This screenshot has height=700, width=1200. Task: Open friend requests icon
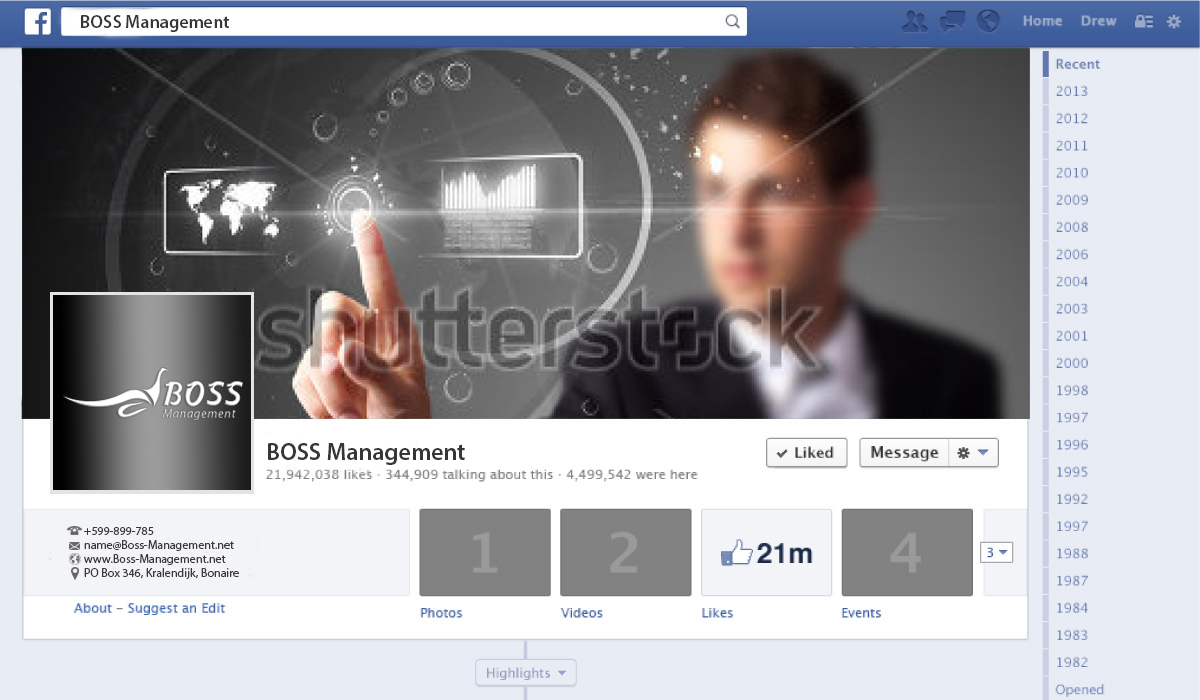[x=914, y=21]
